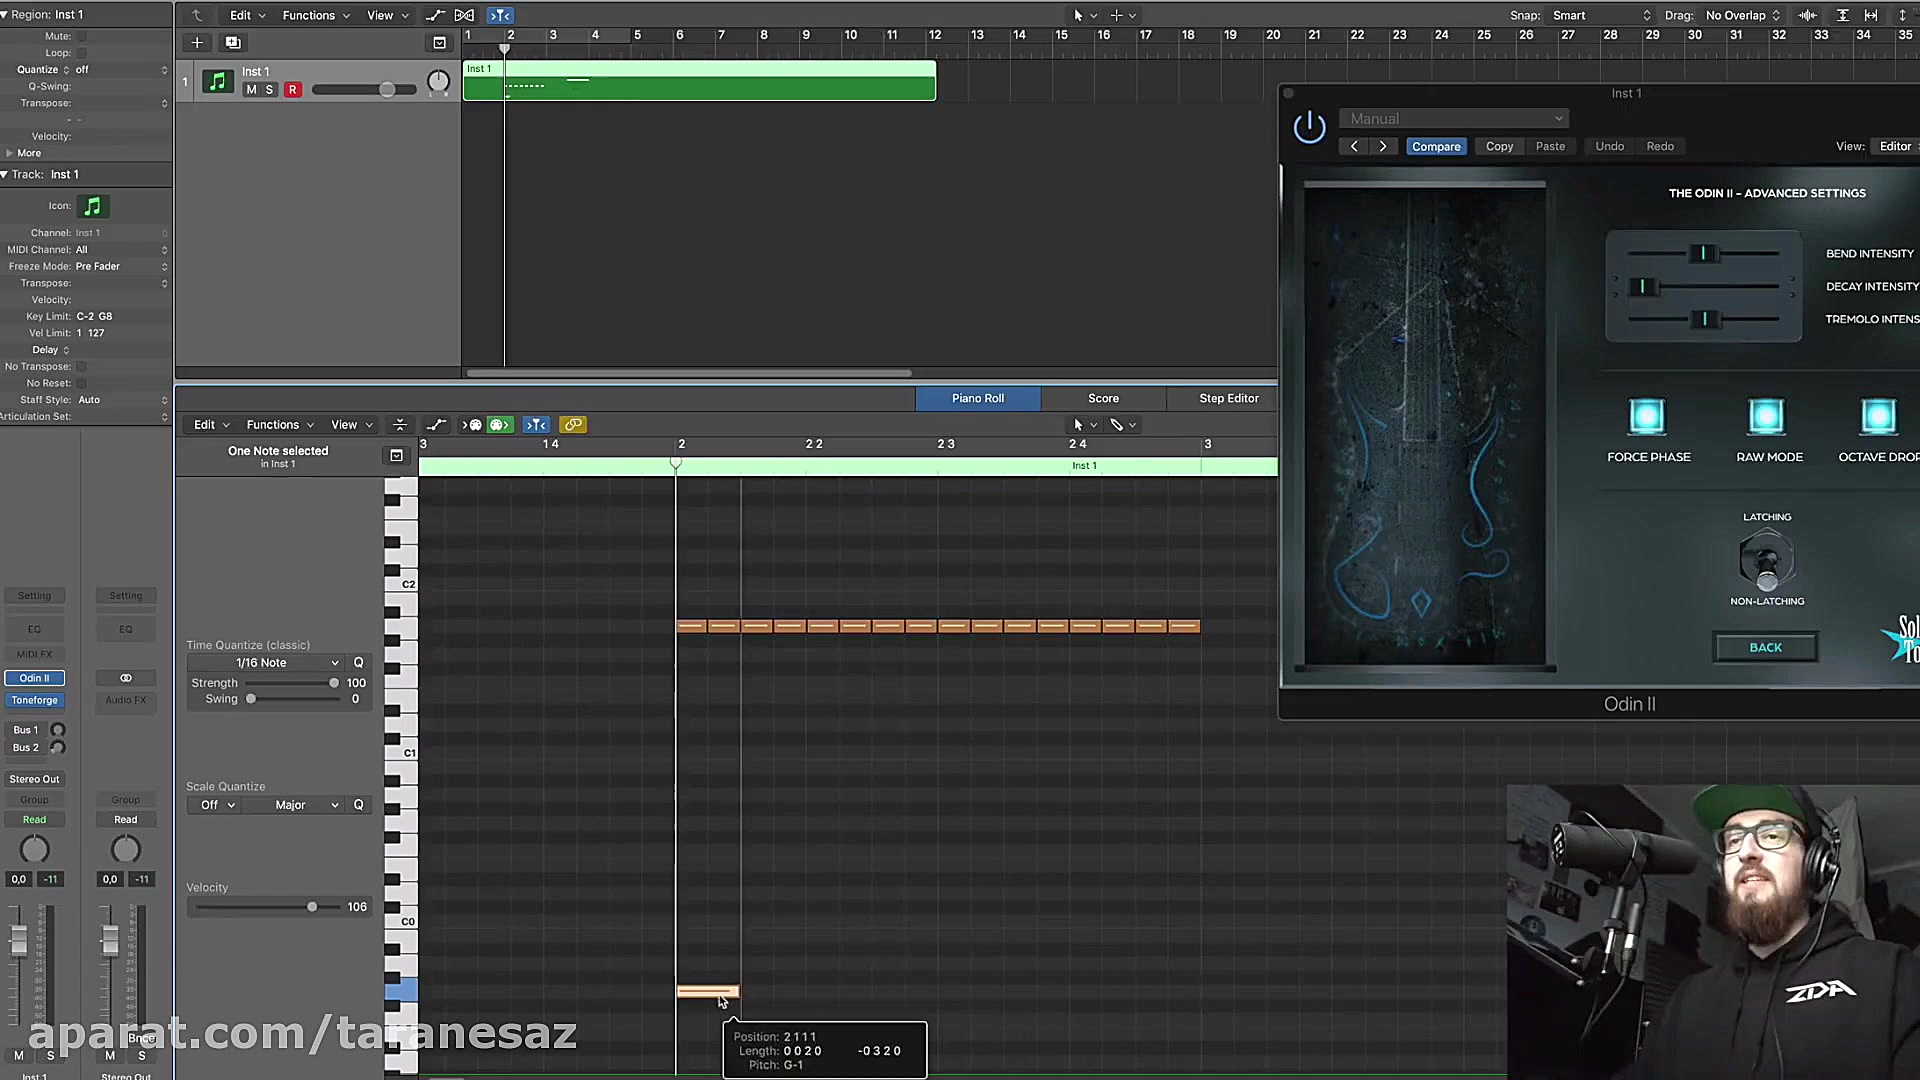Image resolution: width=1920 pixels, height=1080 pixels.
Task: Click the metronome tempo dial on the Inst 1 track
Action: (x=439, y=82)
